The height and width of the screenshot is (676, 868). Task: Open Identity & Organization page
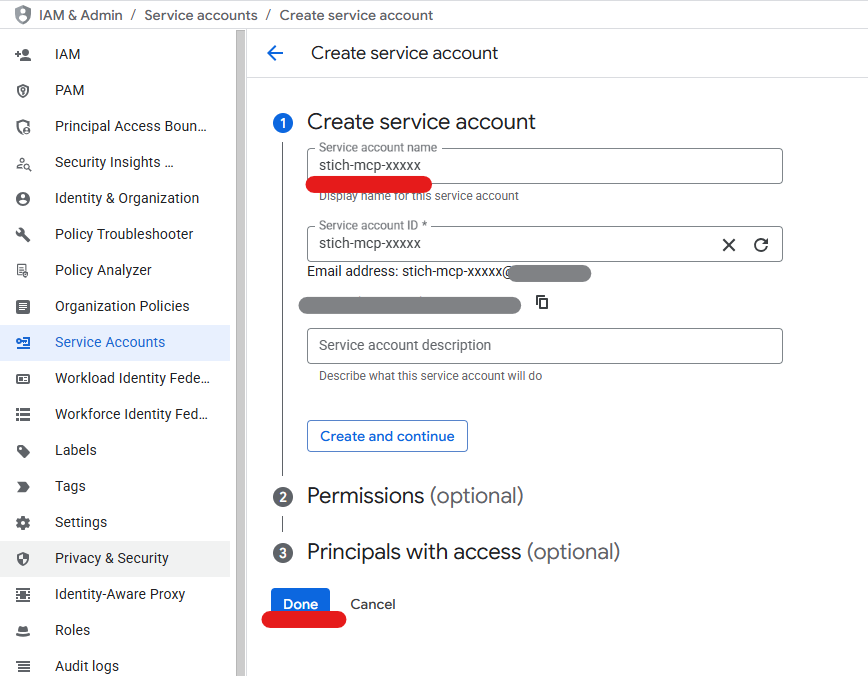pos(115,198)
